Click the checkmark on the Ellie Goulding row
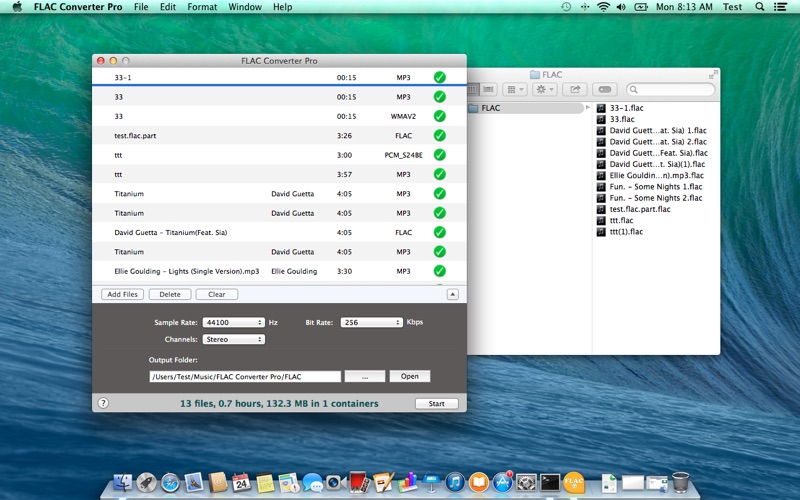The height and width of the screenshot is (500, 800). 439,271
